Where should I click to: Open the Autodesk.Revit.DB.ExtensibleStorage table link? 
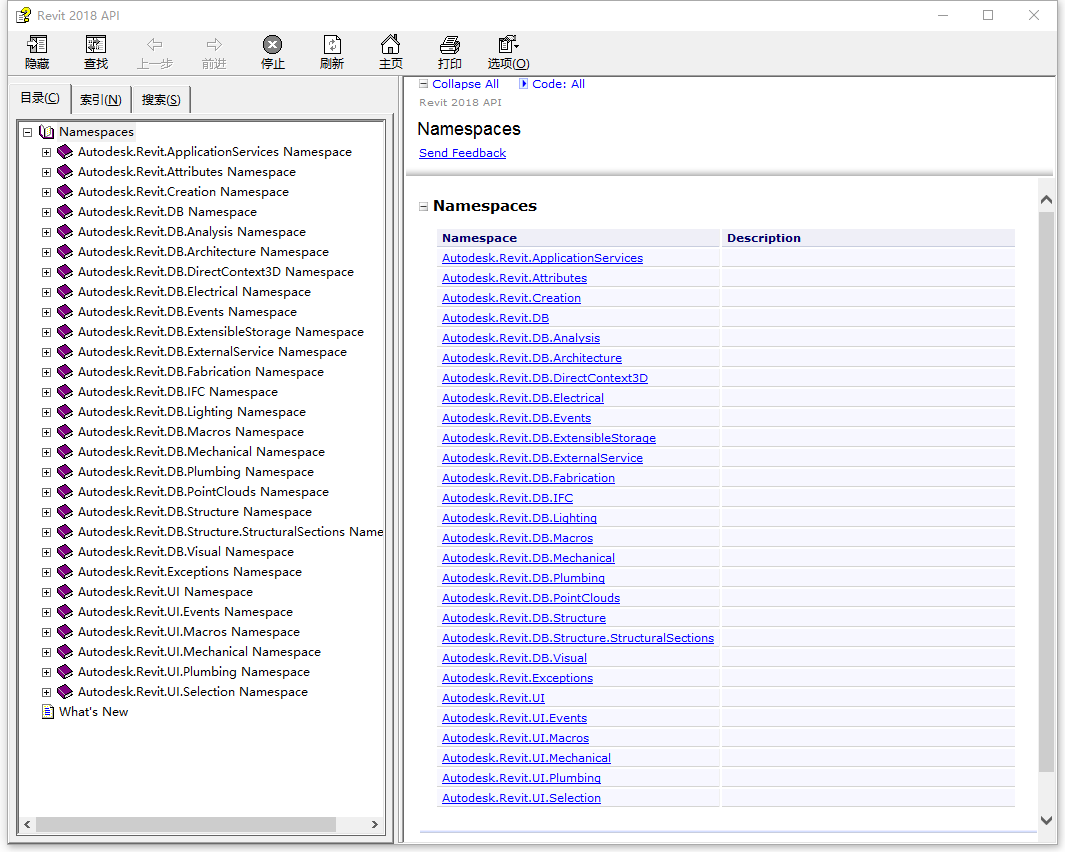click(x=549, y=438)
